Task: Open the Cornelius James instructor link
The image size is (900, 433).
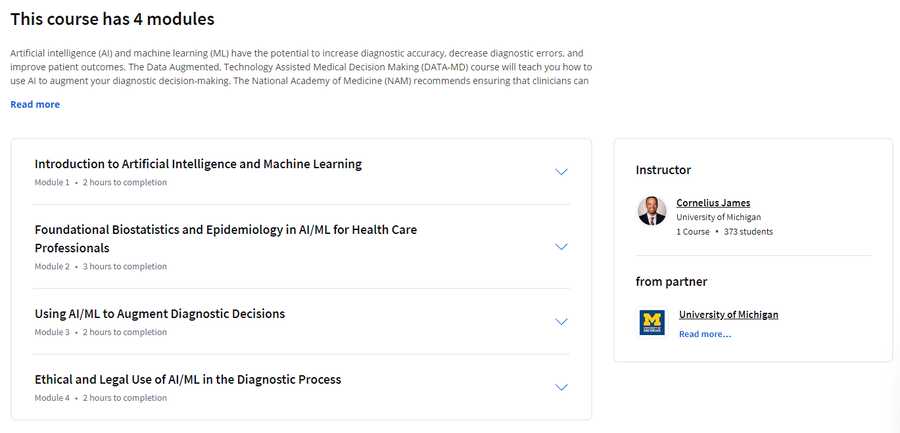Action: pyautogui.click(x=713, y=203)
